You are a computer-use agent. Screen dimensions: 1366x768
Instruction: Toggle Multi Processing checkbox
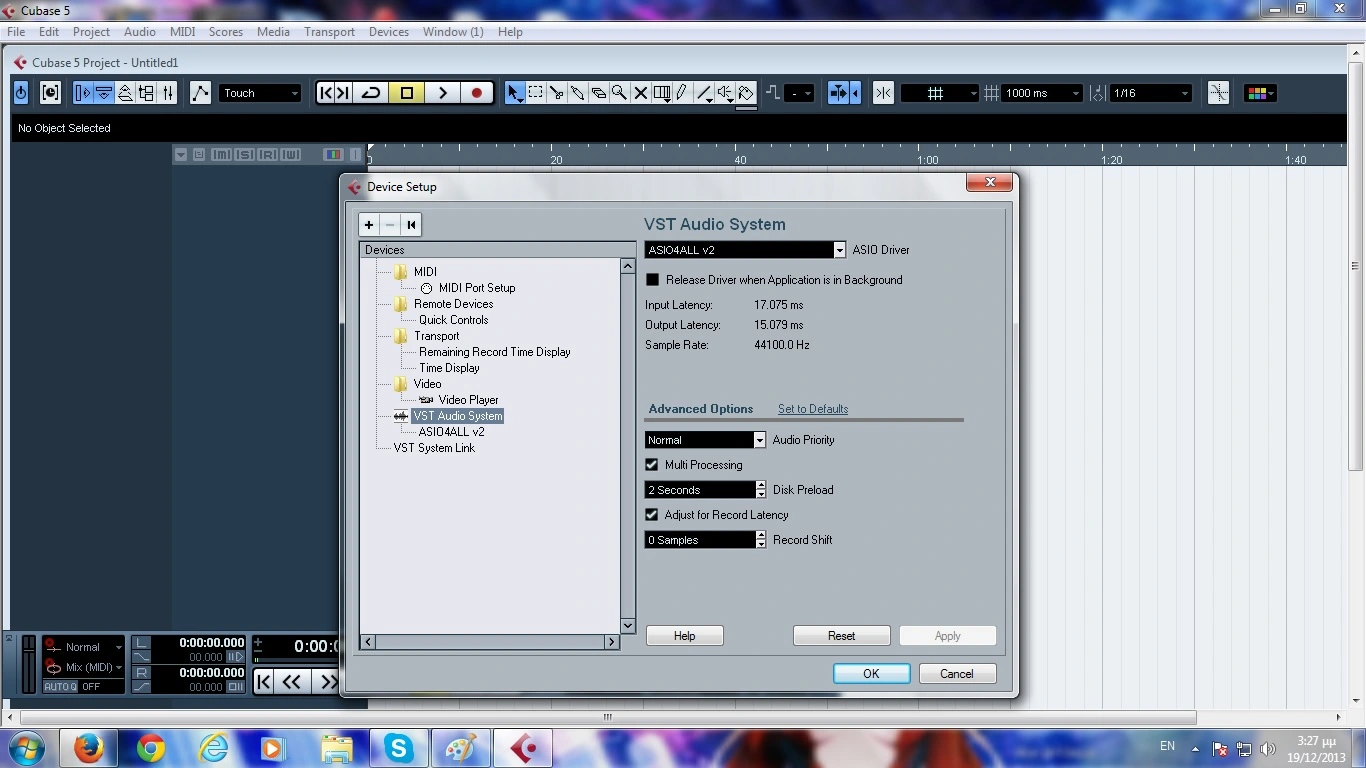point(652,465)
